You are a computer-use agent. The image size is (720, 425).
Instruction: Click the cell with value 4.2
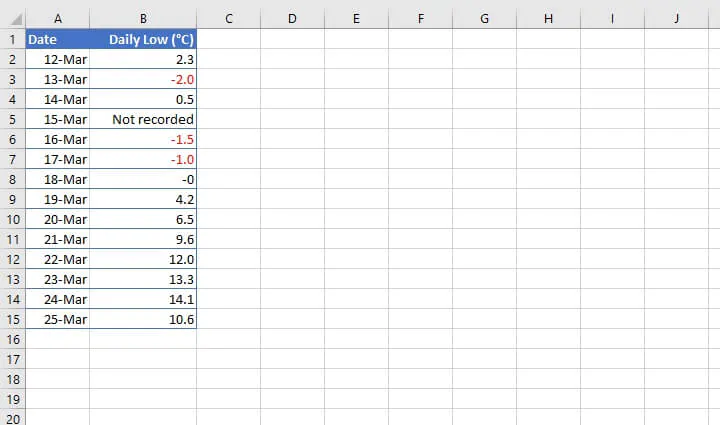[143, 199]
